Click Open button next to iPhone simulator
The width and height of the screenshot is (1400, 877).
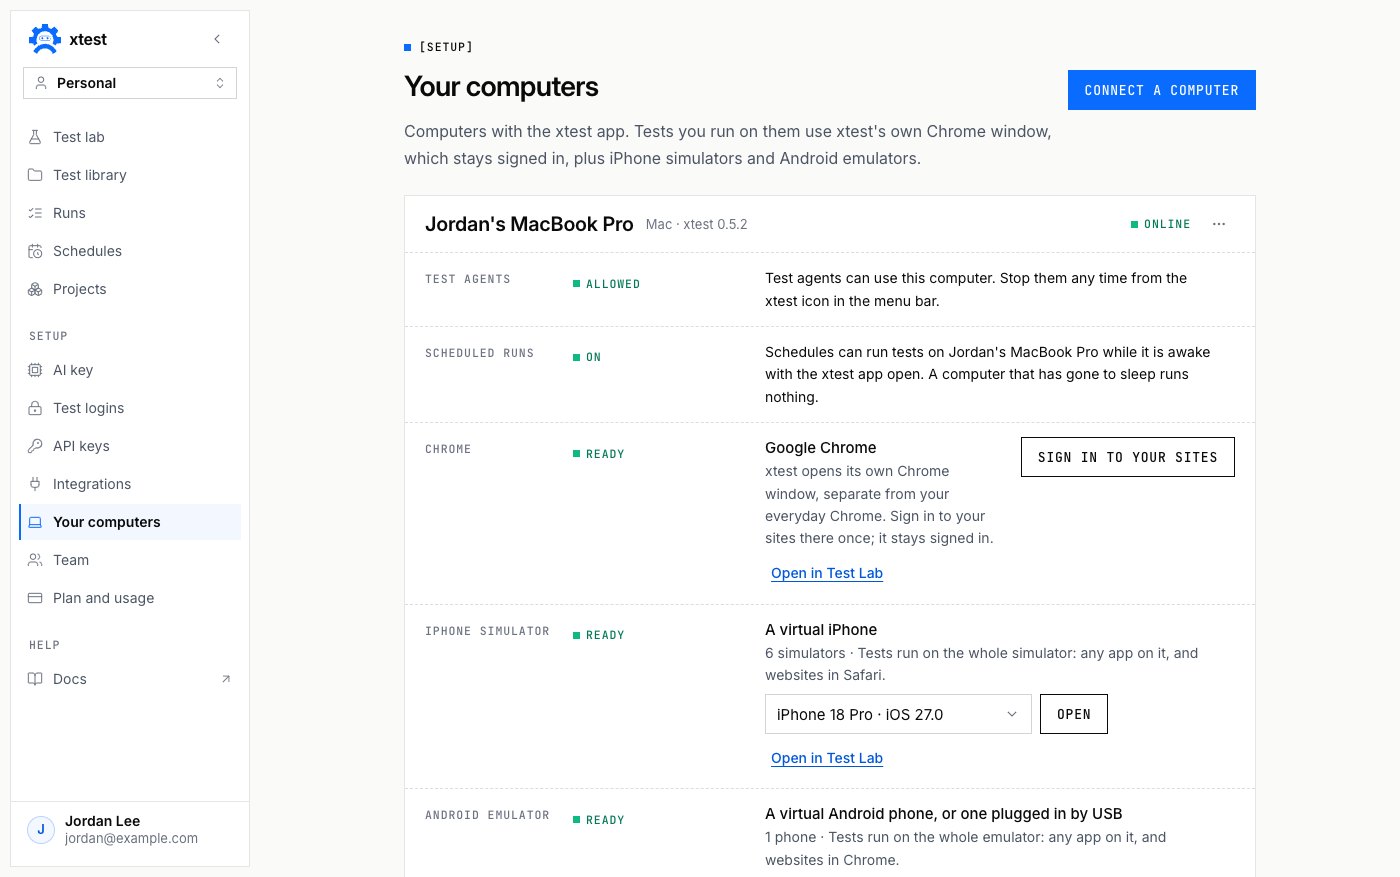pyautogui.click(x=1074, y=714)
